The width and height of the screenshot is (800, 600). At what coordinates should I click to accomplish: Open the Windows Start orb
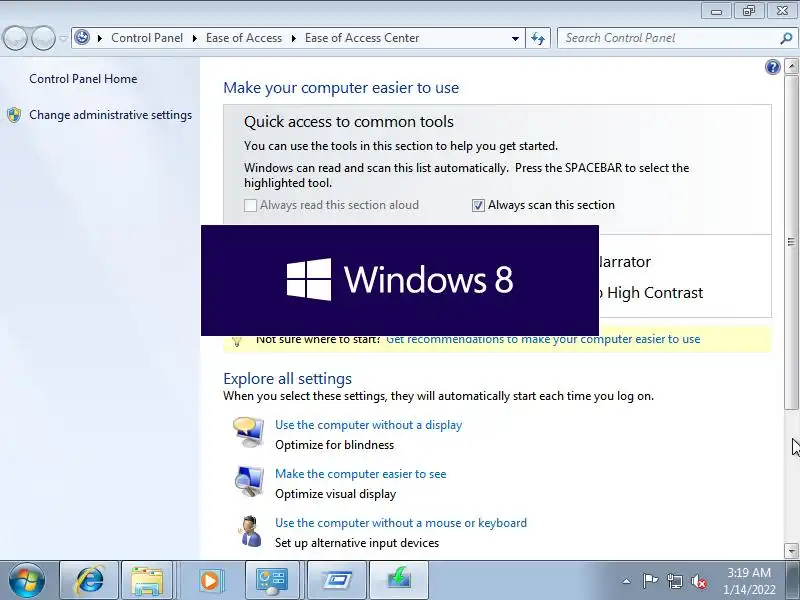point(27,581)
